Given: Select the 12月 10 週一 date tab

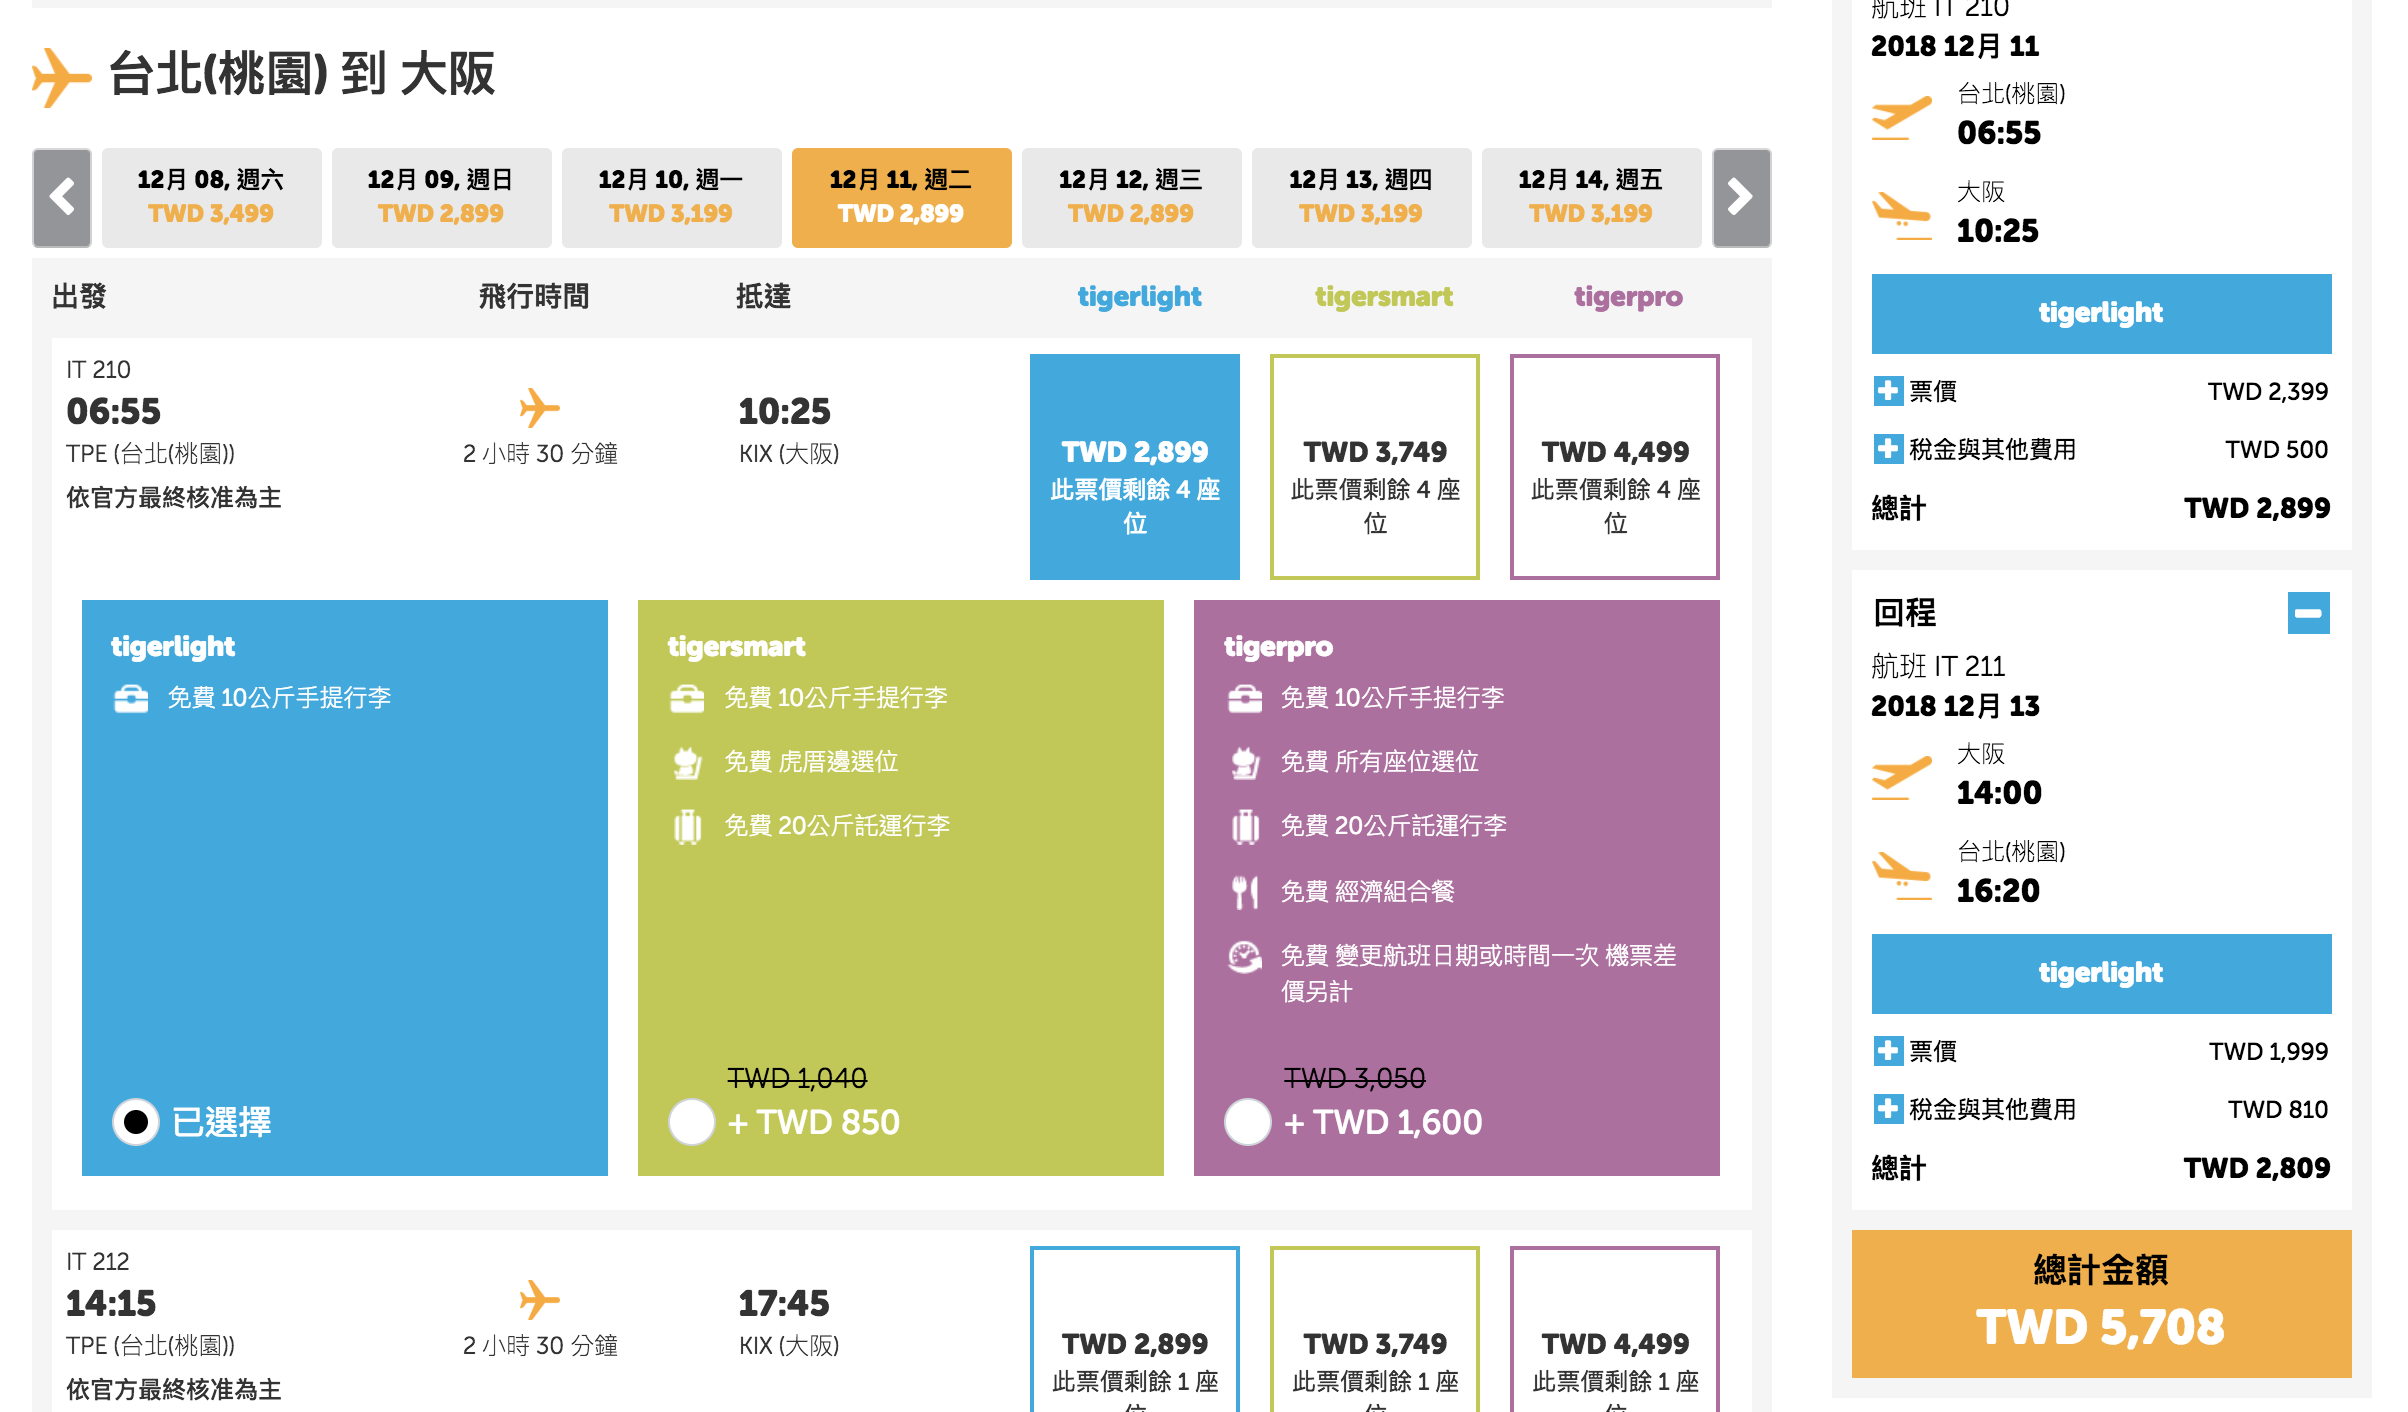Looking at the screenshot, I should click(x=671, y=197).
